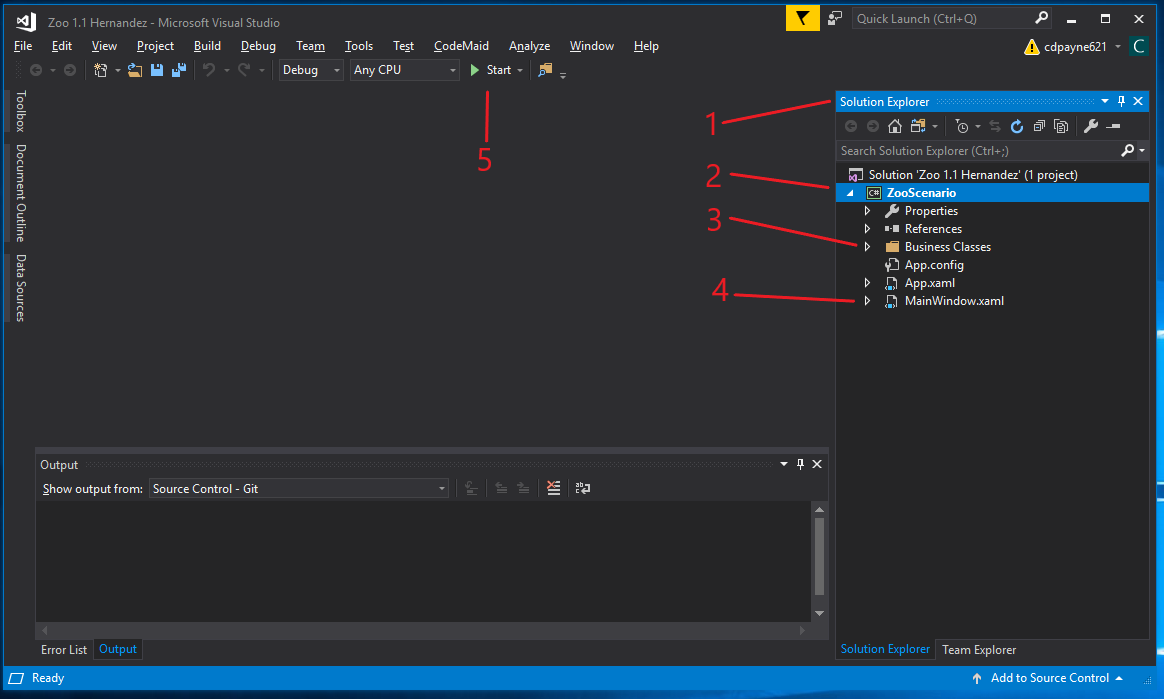Expand the Business Classes folder
1164x699 pixels.
867,247
